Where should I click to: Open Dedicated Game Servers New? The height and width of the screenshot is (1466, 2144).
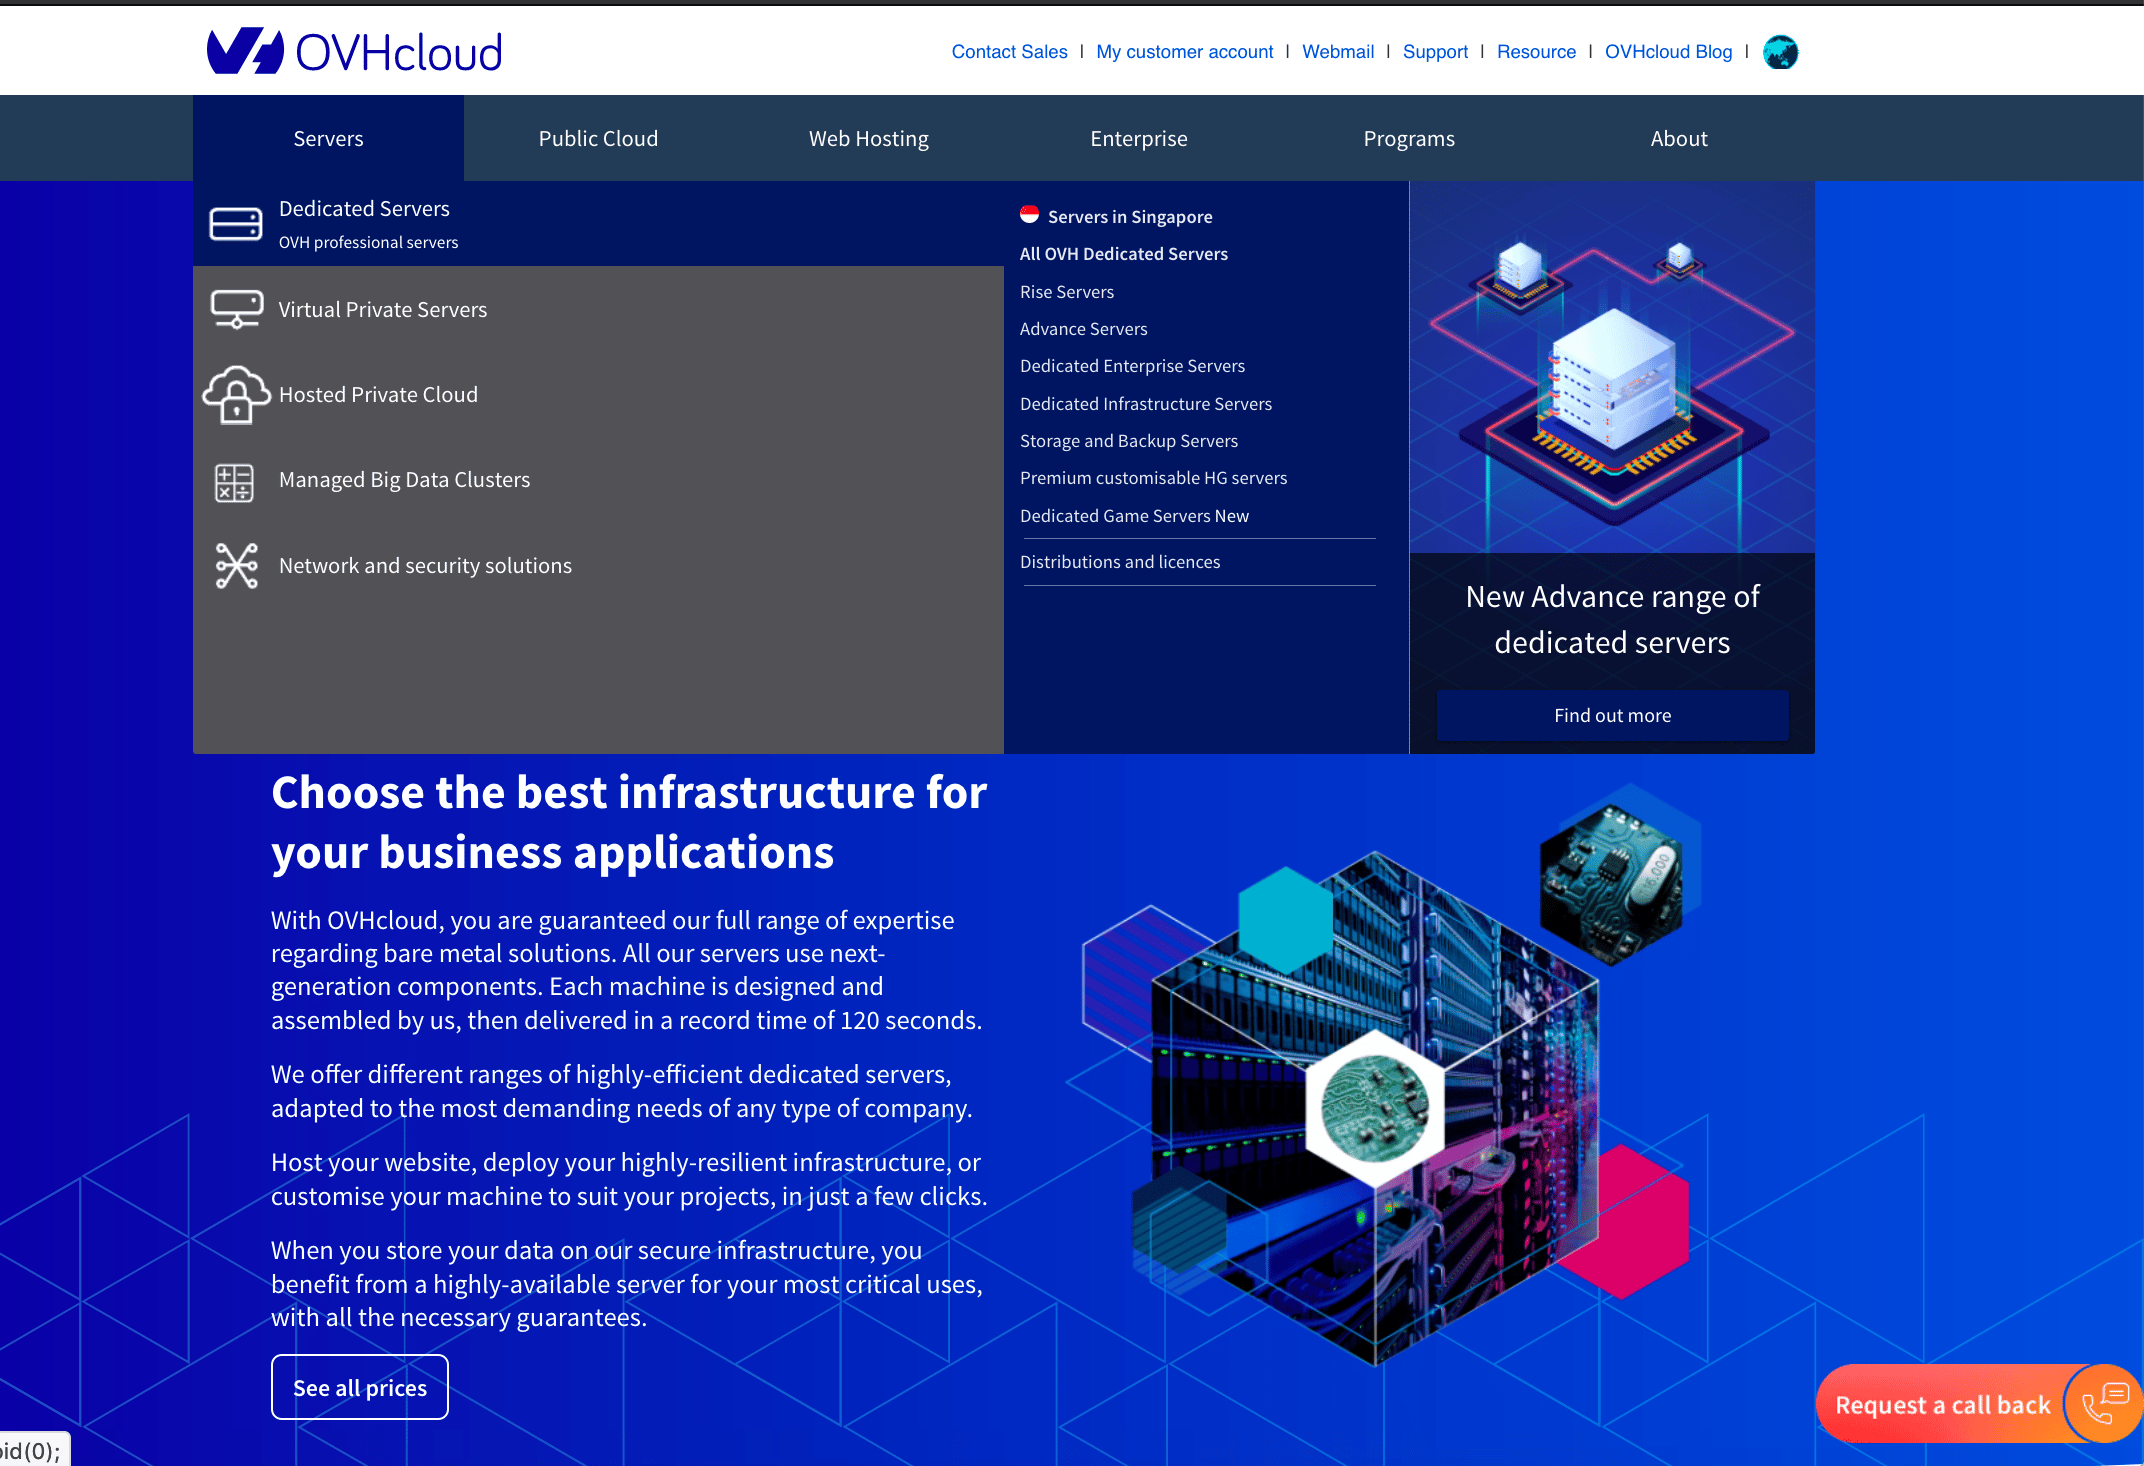(1134, 515)
